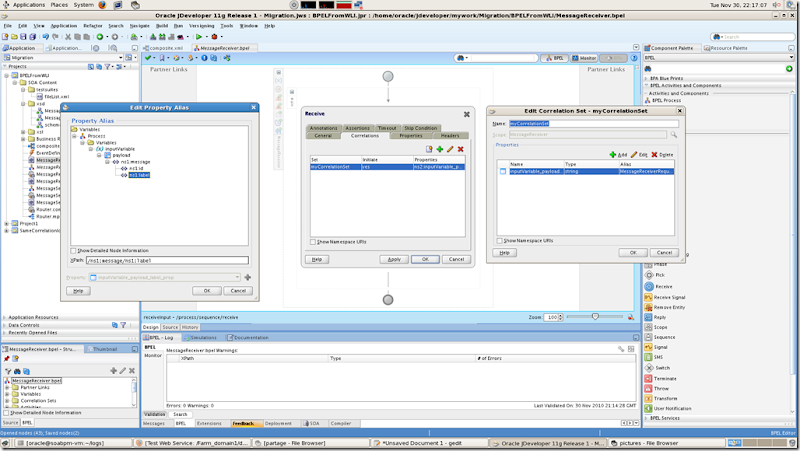This screenshot has width=800, height=451.
Task: Click the red pin icon in Structure panel
Action: click(x=7, y=359)
